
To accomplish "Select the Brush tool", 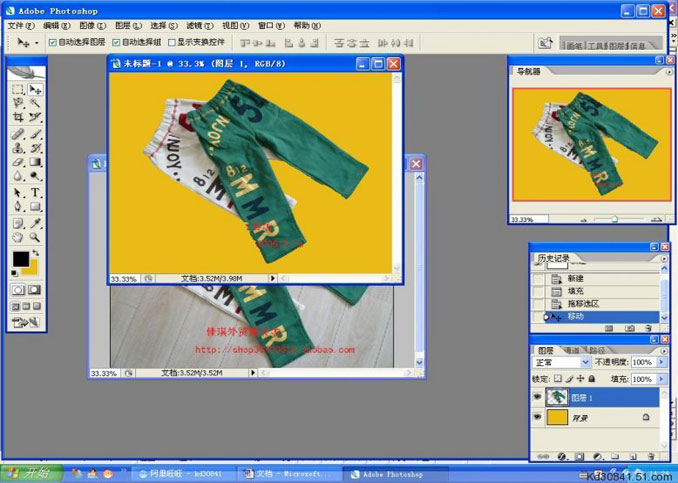I will [x=35, y=134].
